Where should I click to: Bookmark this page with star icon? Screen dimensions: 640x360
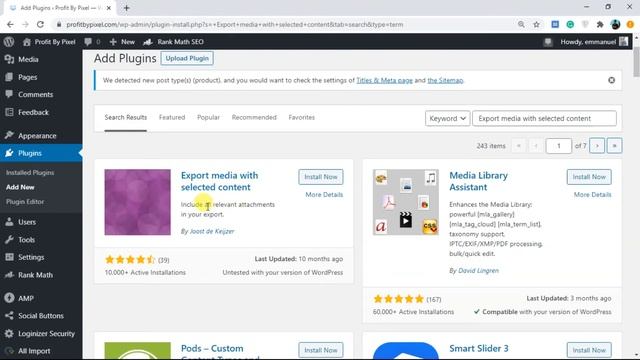tap(536, 24)
